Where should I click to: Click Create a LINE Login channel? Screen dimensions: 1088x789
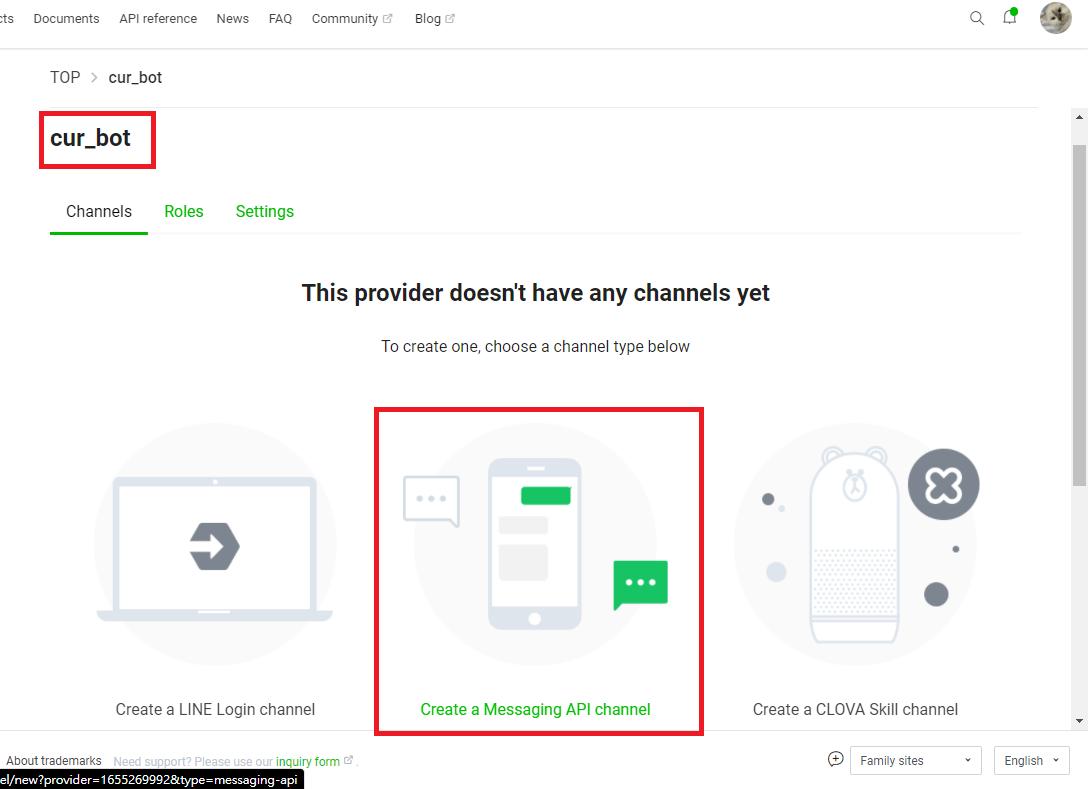tap(215, 709)
